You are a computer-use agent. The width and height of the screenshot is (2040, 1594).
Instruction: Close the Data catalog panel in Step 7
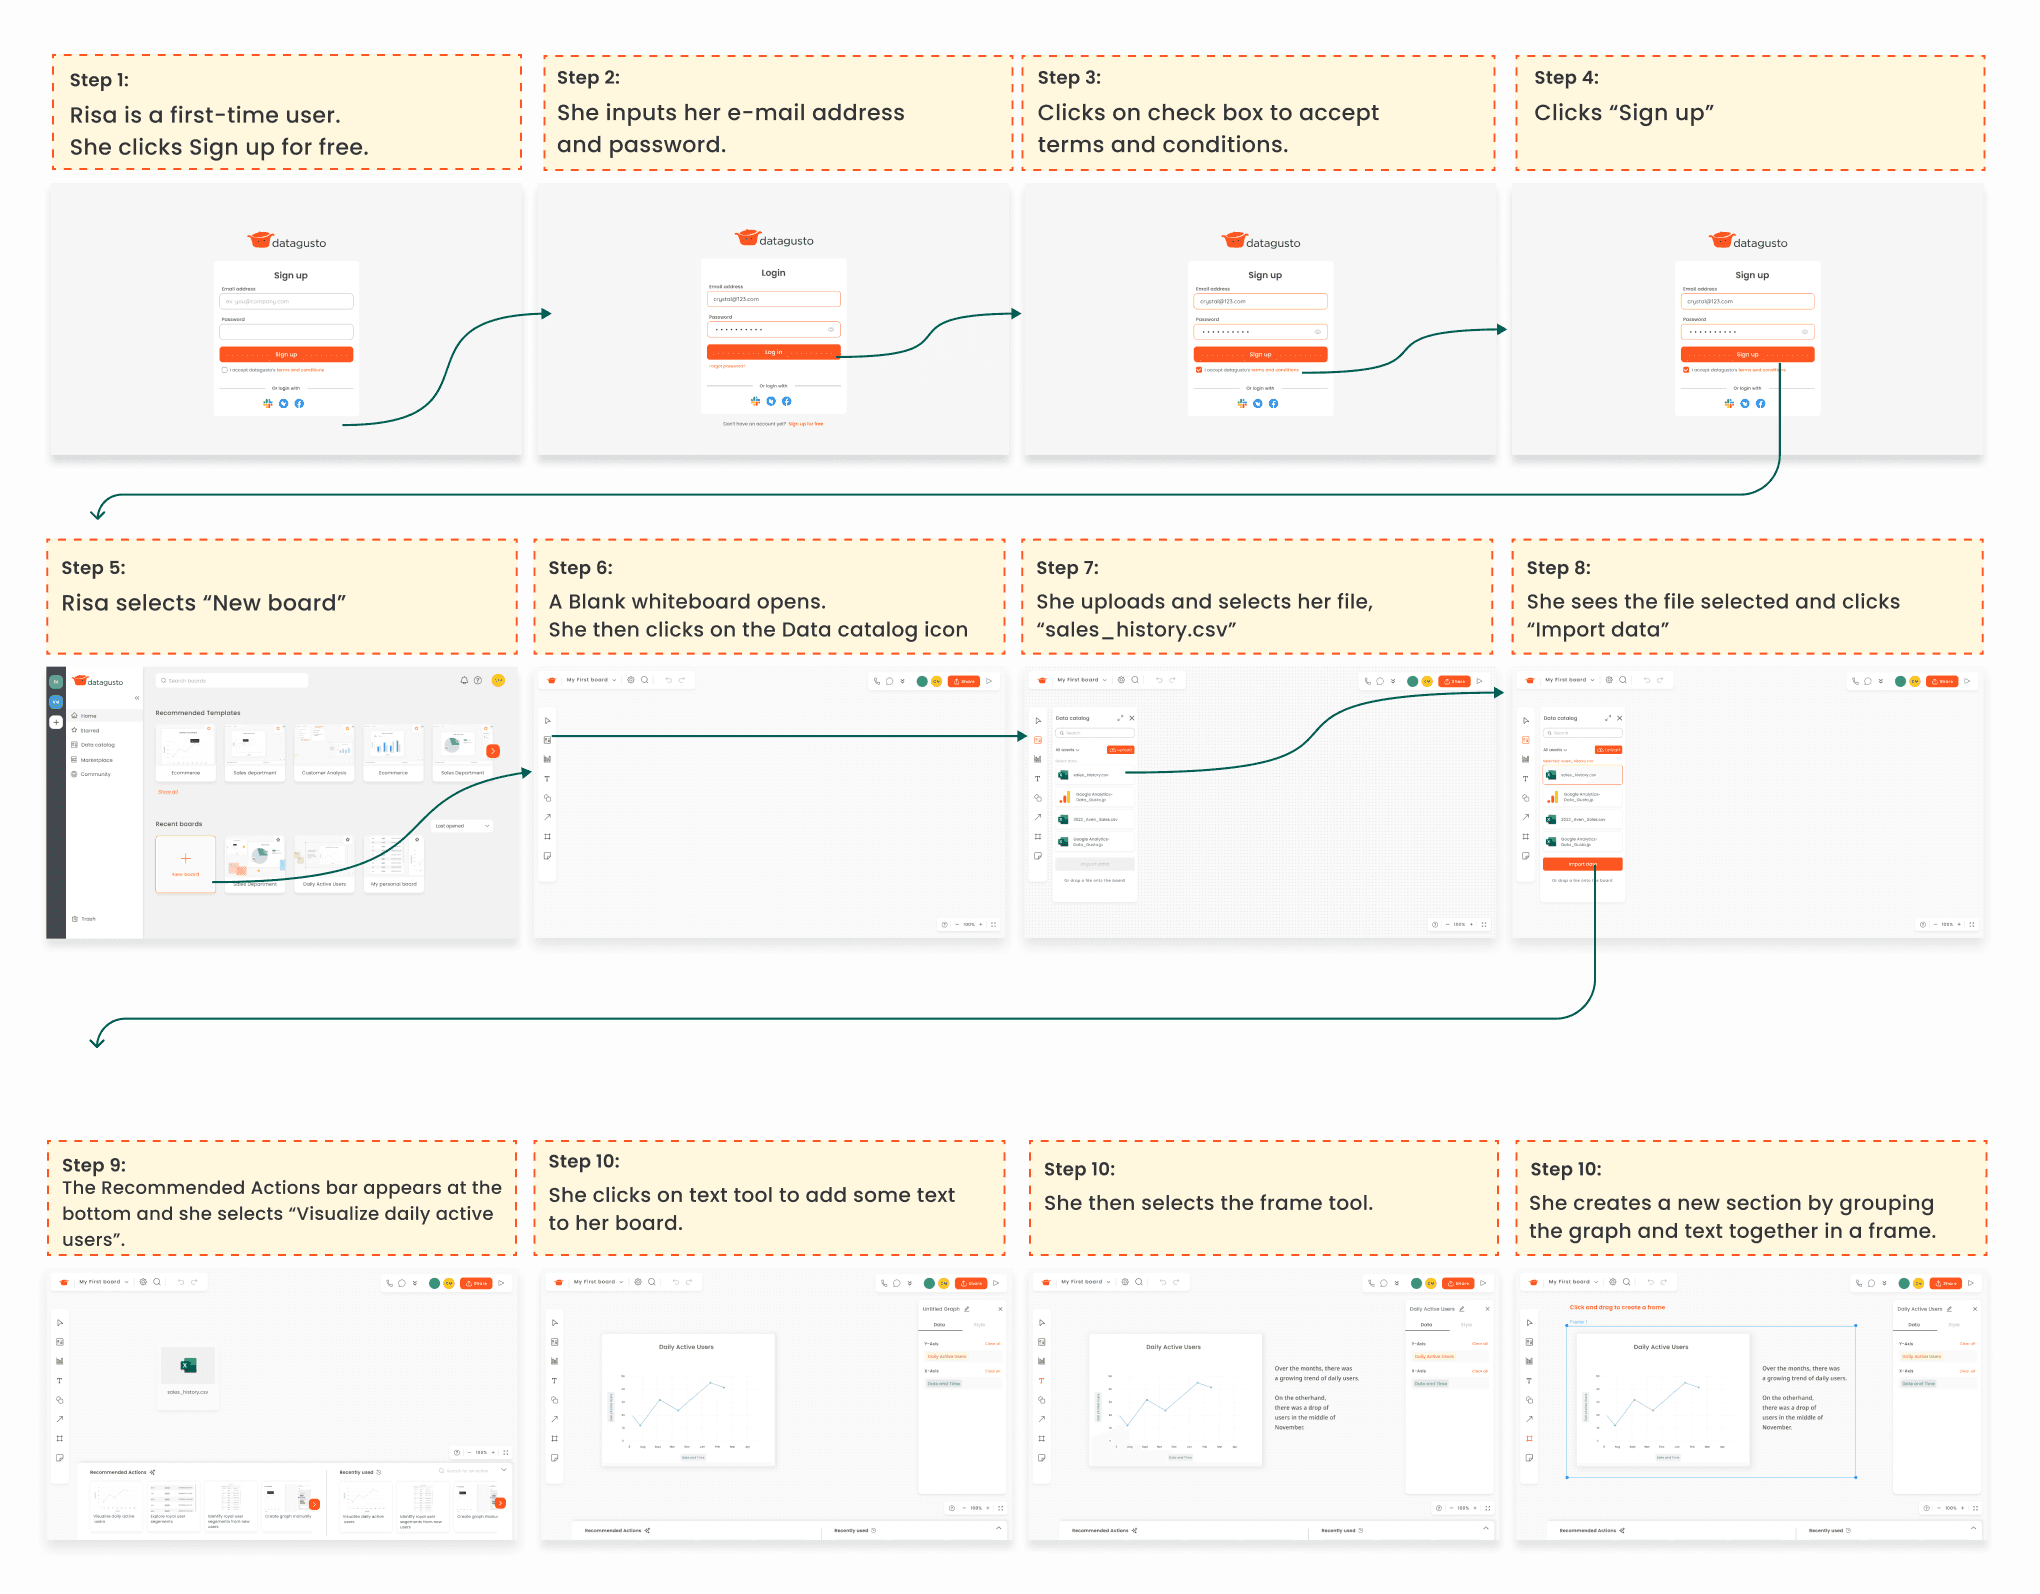tap(1132, 718)
